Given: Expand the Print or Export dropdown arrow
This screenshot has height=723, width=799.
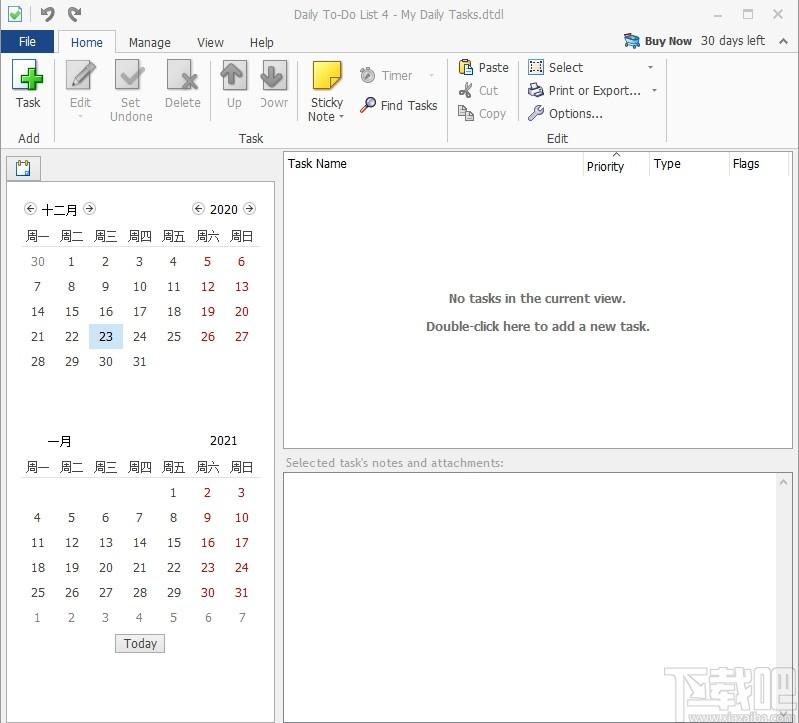Looking at the screenshot, I should point(654,91).
